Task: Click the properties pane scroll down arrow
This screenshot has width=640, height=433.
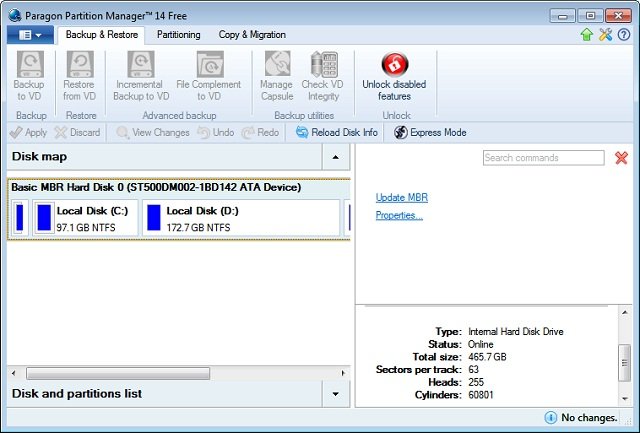Action: tap(624, 399)
